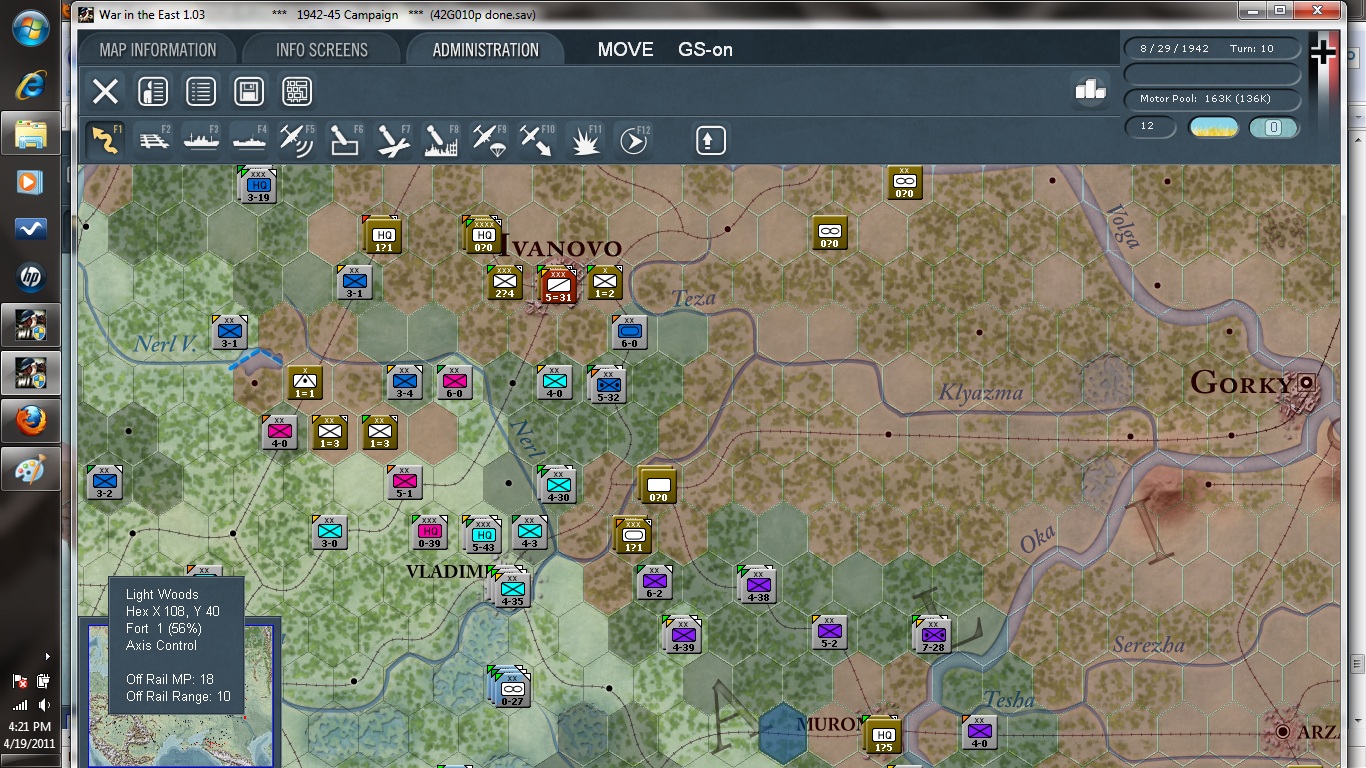Switch to the Info Screens tab

click(x=322, y=50)
